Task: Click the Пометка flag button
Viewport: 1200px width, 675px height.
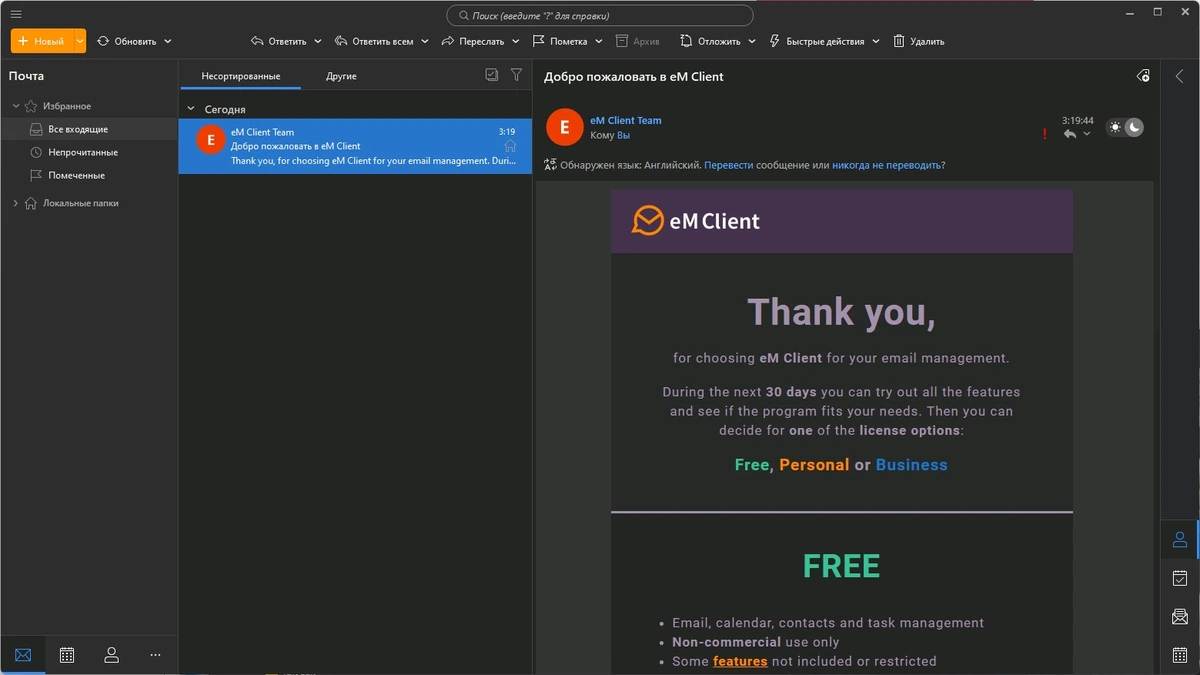Action: 560,41
